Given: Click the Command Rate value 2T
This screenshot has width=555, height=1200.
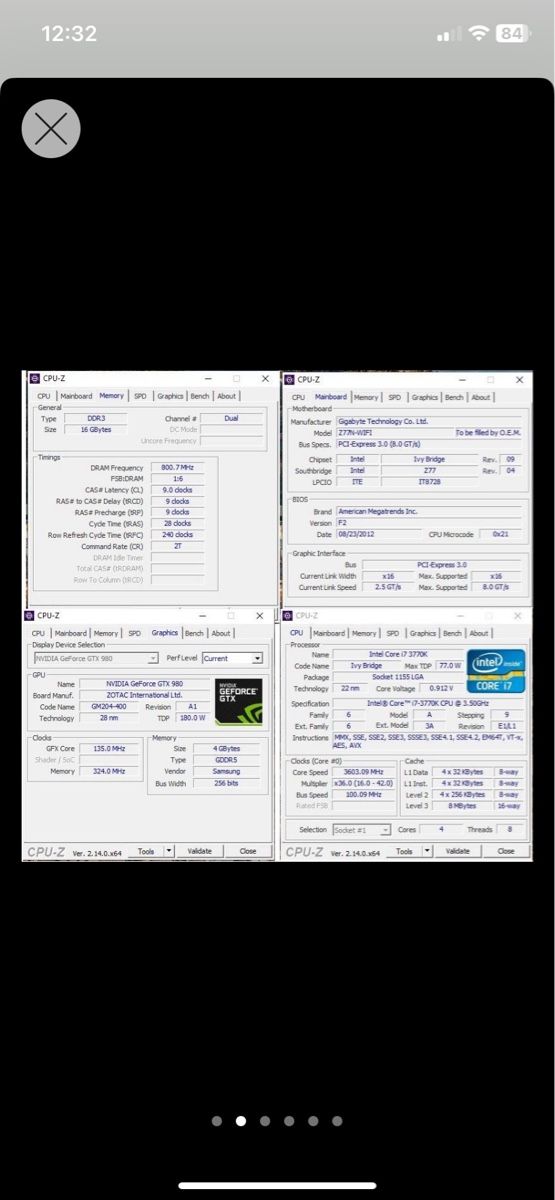Looking at the screenshot, I should (178, 546).
